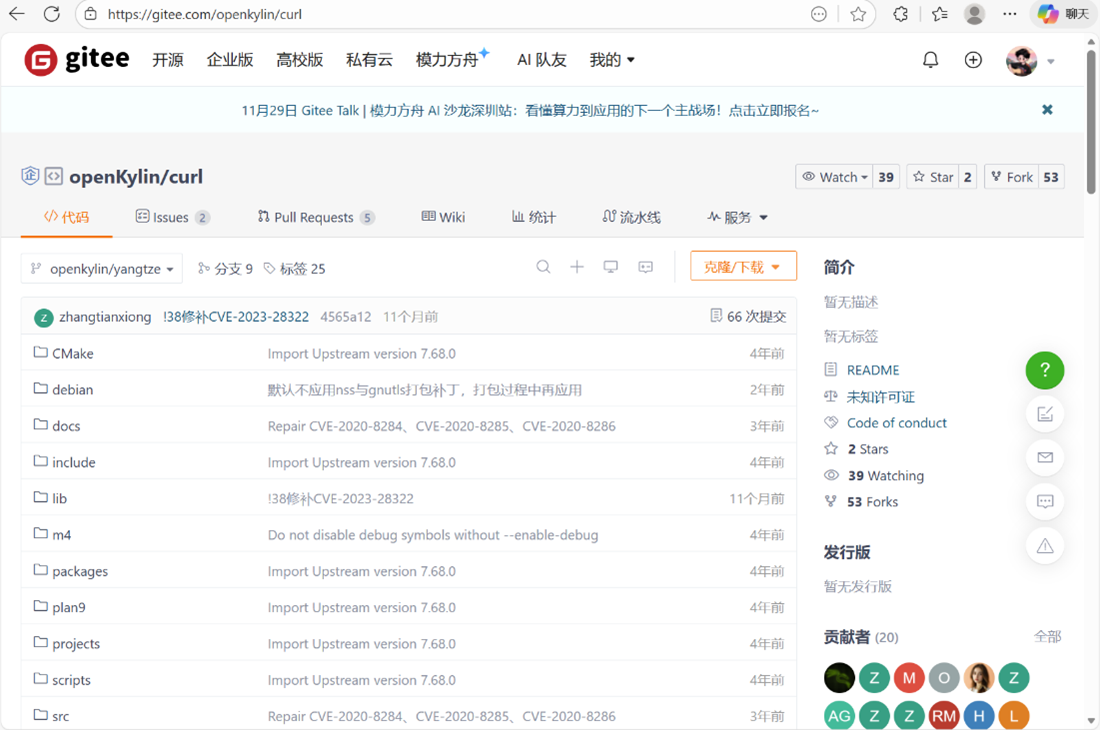Viewport: 1100px width, 730px height.
Task: Click the green question mark help bubble
Action: pos(1045,370)
